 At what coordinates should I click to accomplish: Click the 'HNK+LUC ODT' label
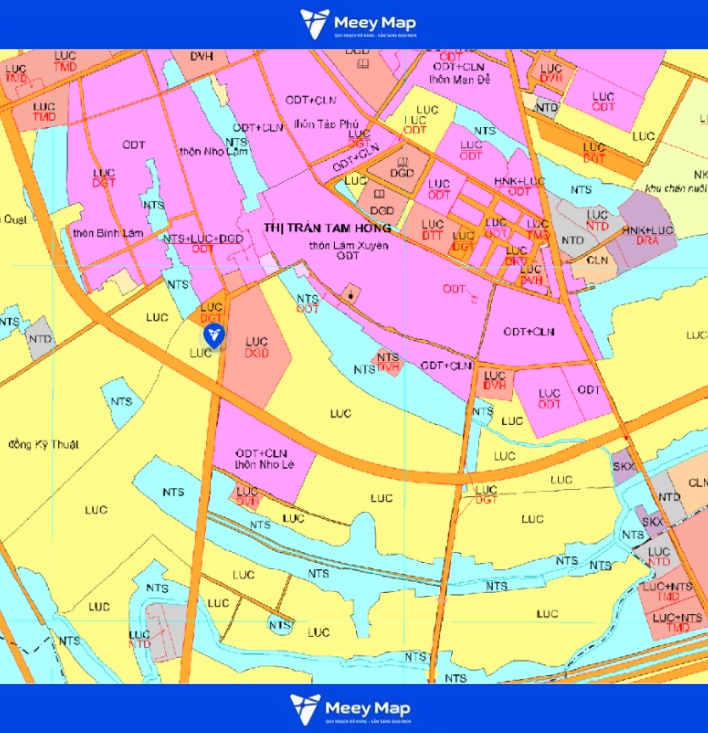[519, 186]
